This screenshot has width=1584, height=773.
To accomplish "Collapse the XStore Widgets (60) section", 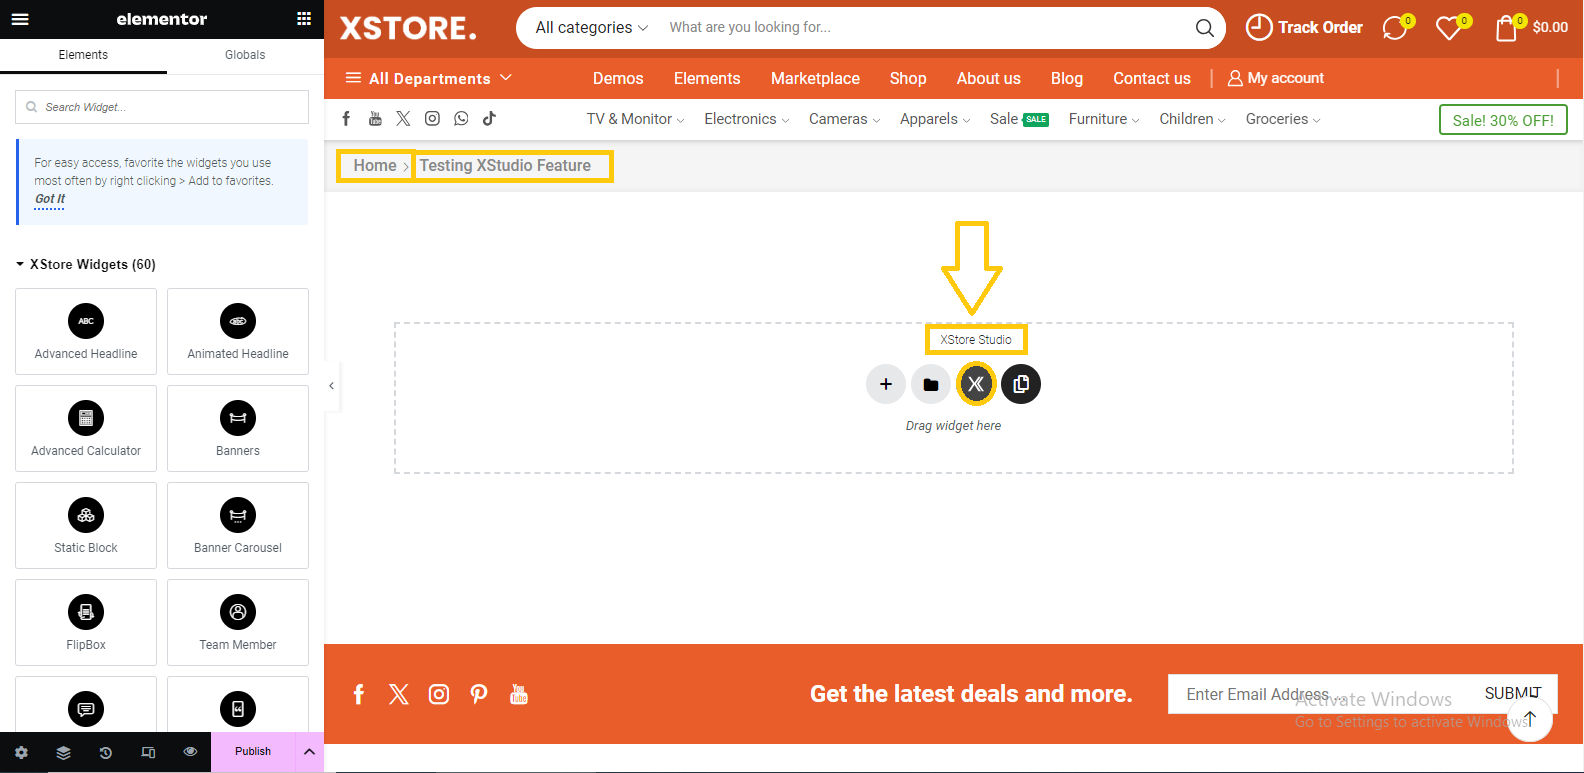I will click(x=85, y=264).
